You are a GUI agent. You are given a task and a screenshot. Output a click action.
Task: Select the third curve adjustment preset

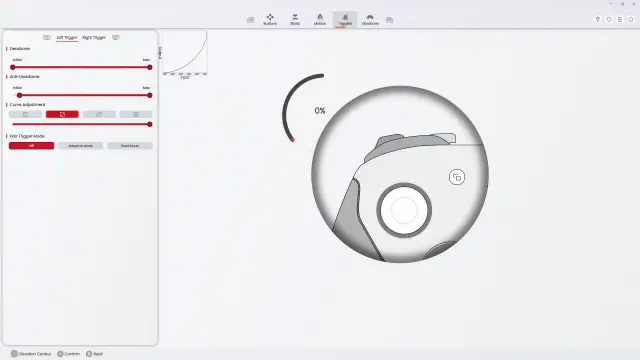coord(99,114)
